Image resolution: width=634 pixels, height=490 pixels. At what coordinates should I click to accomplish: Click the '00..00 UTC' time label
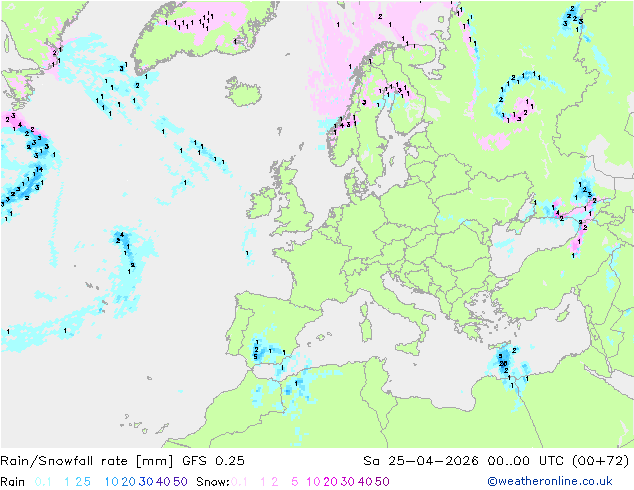click(x=525, y=461)
